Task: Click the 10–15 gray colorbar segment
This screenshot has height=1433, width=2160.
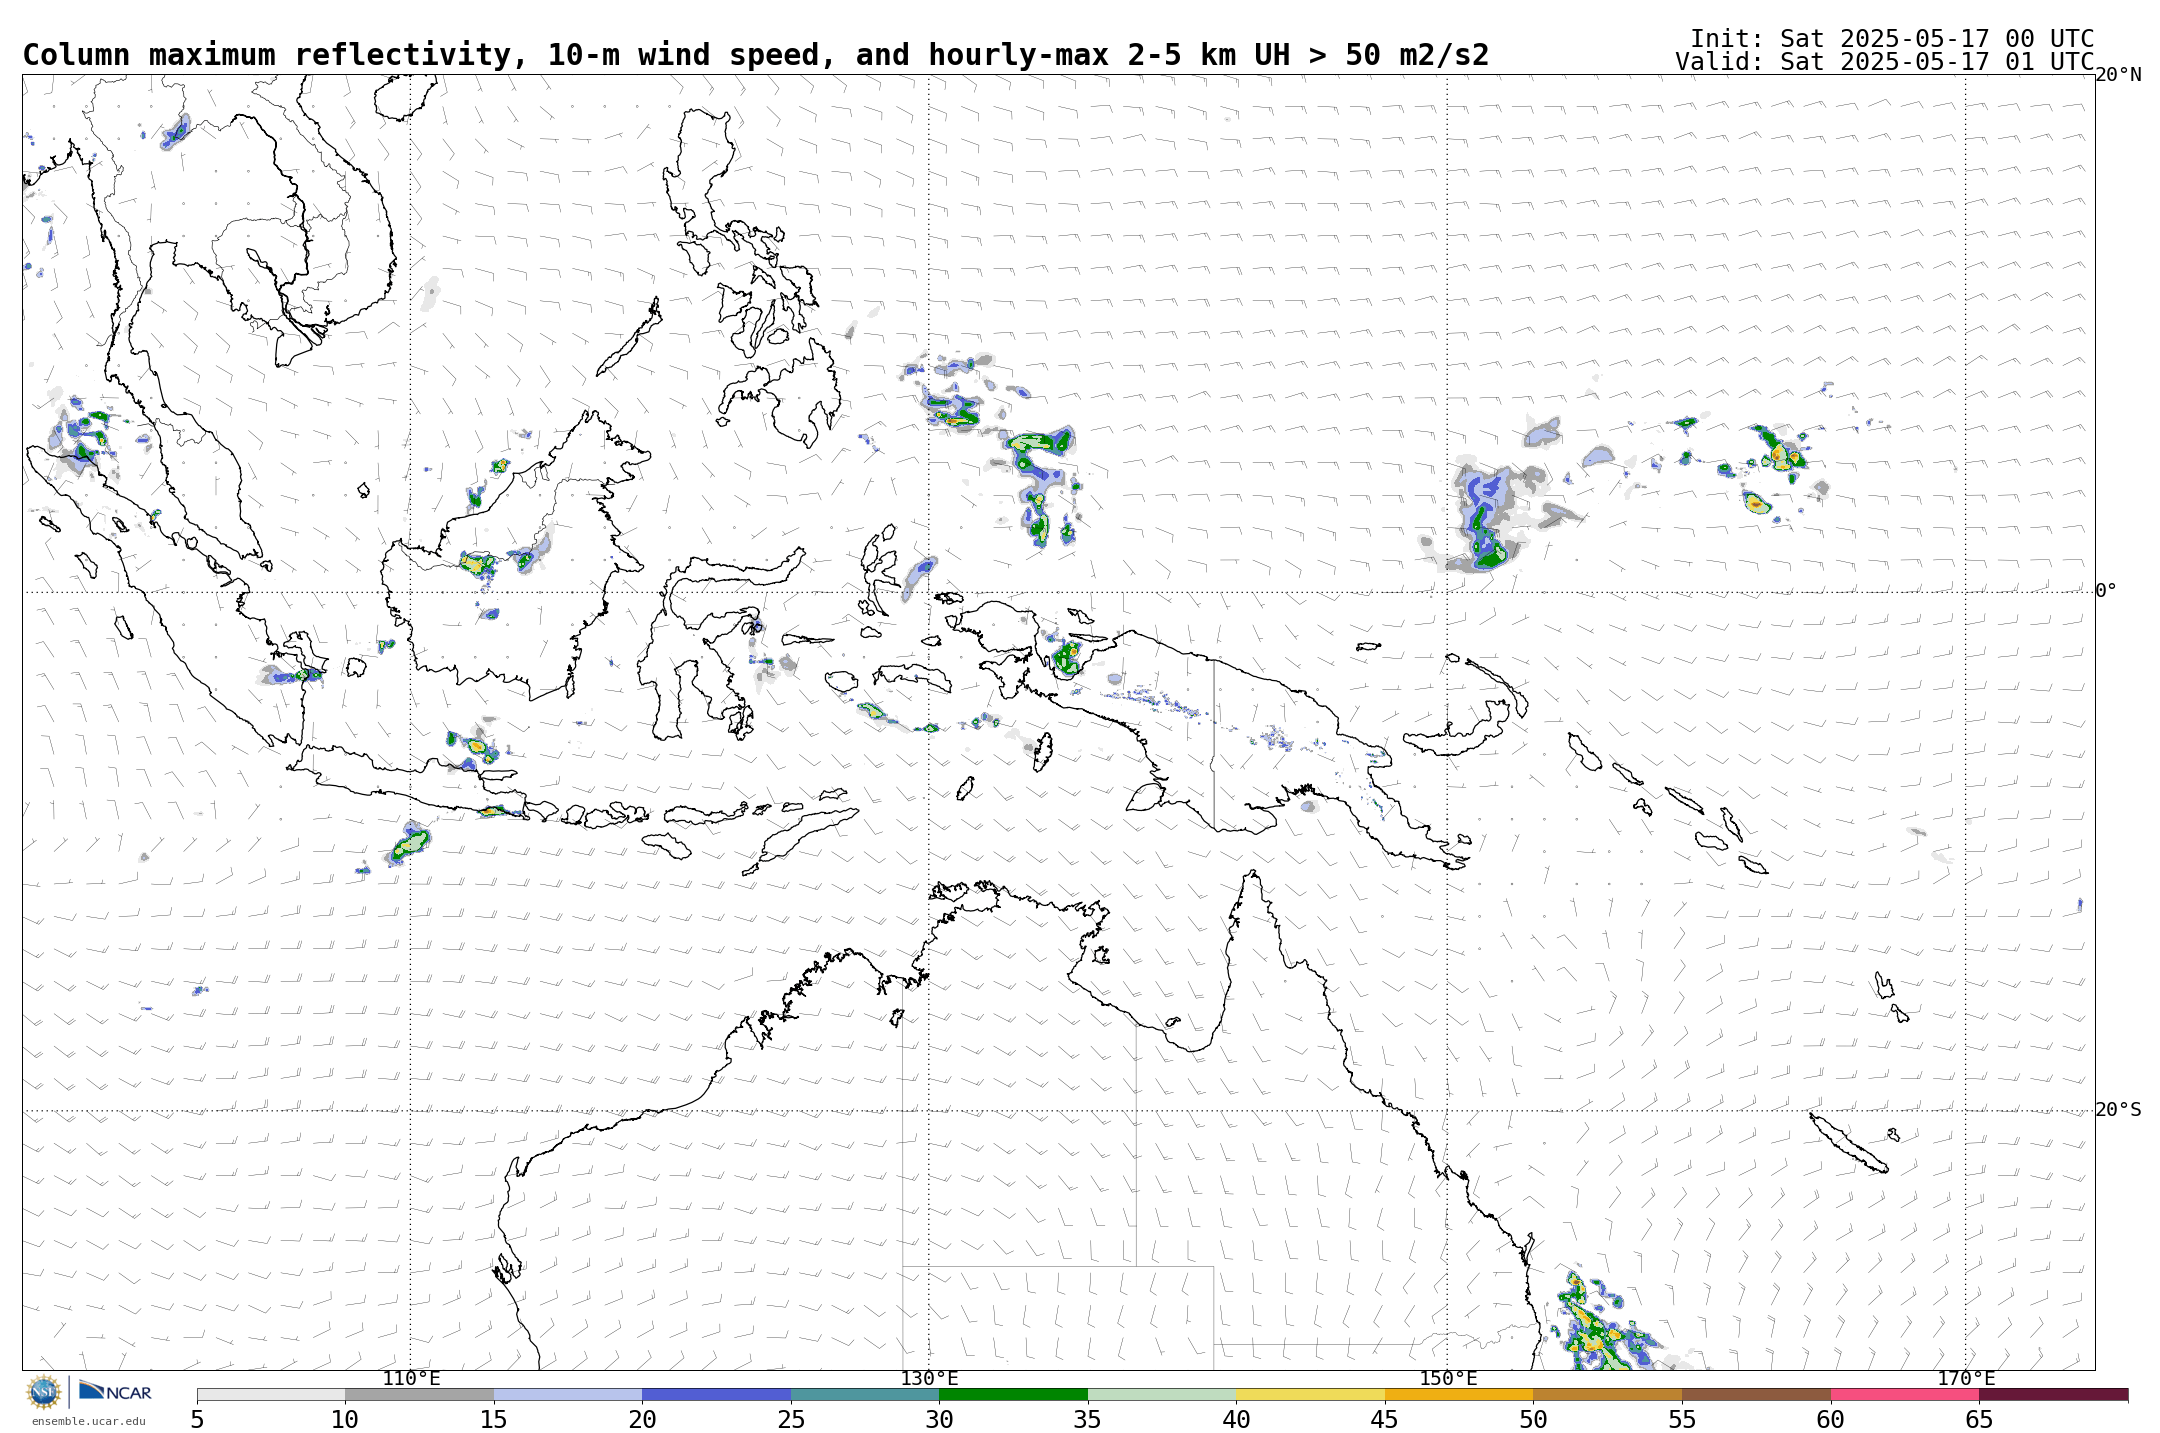Action: [x=419, y=1394]
